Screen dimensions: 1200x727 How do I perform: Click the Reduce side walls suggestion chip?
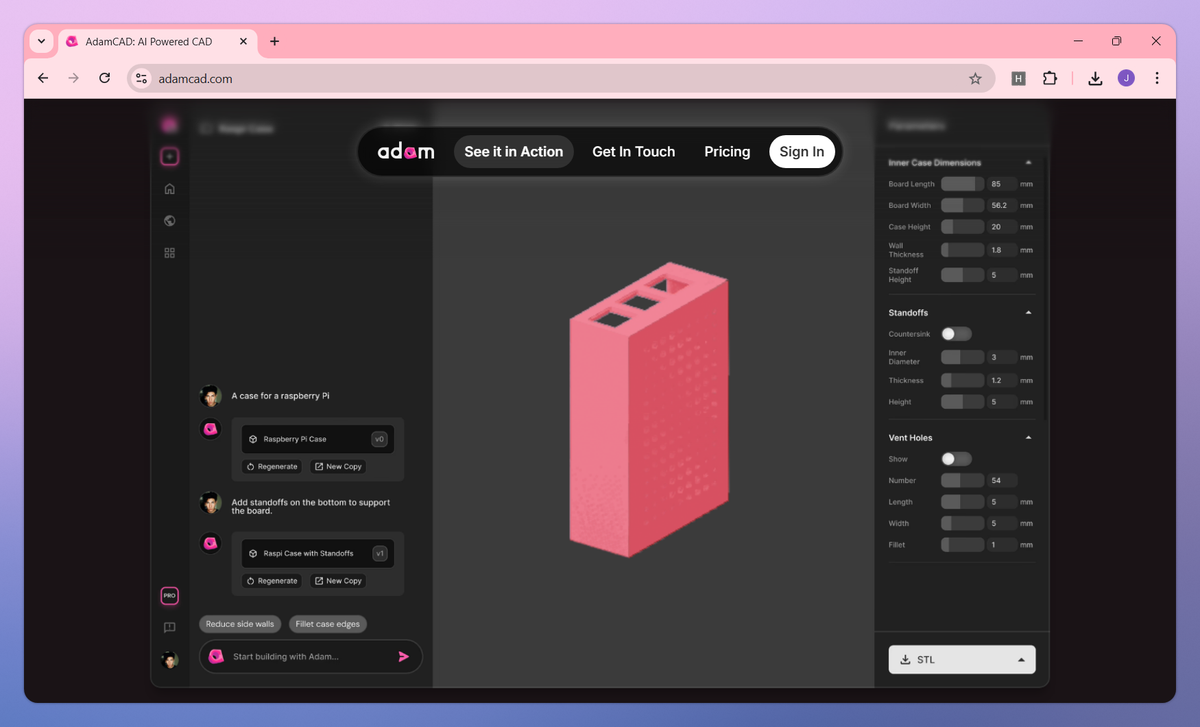[x=239, y=623]
